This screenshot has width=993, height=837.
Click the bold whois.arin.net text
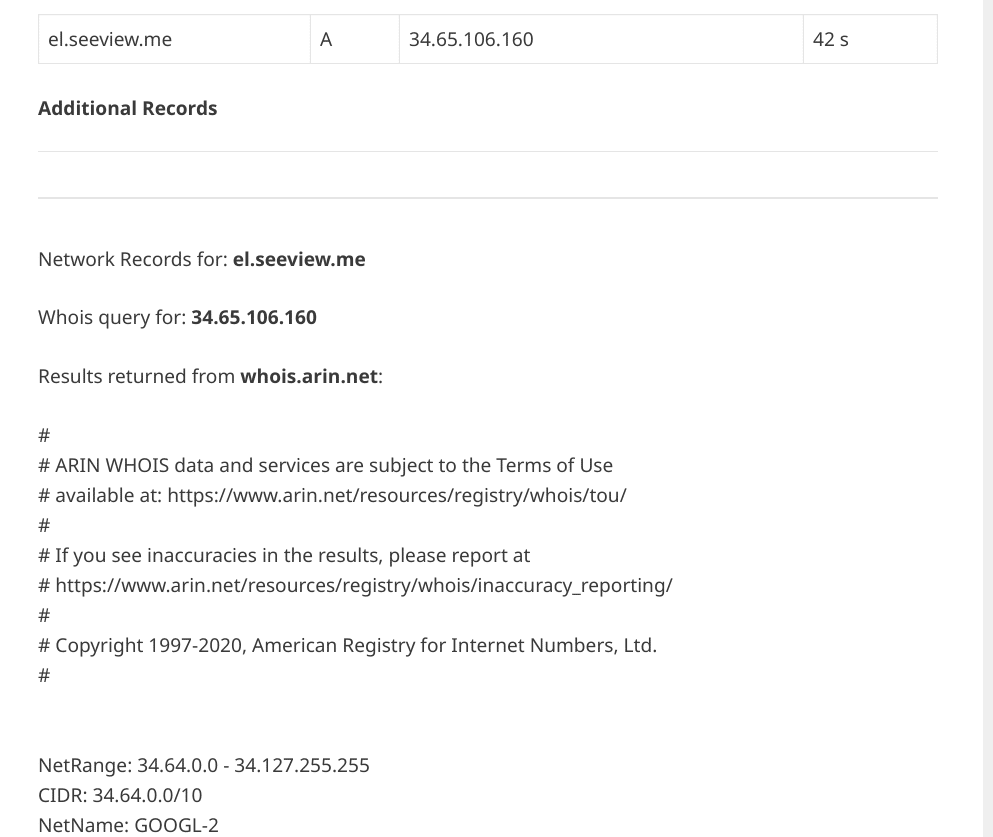pos(309,376)
